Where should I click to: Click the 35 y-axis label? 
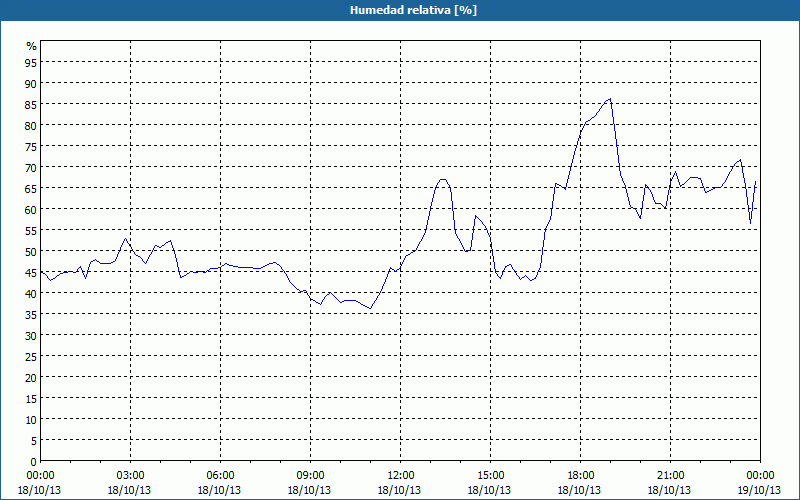(31, 314)
